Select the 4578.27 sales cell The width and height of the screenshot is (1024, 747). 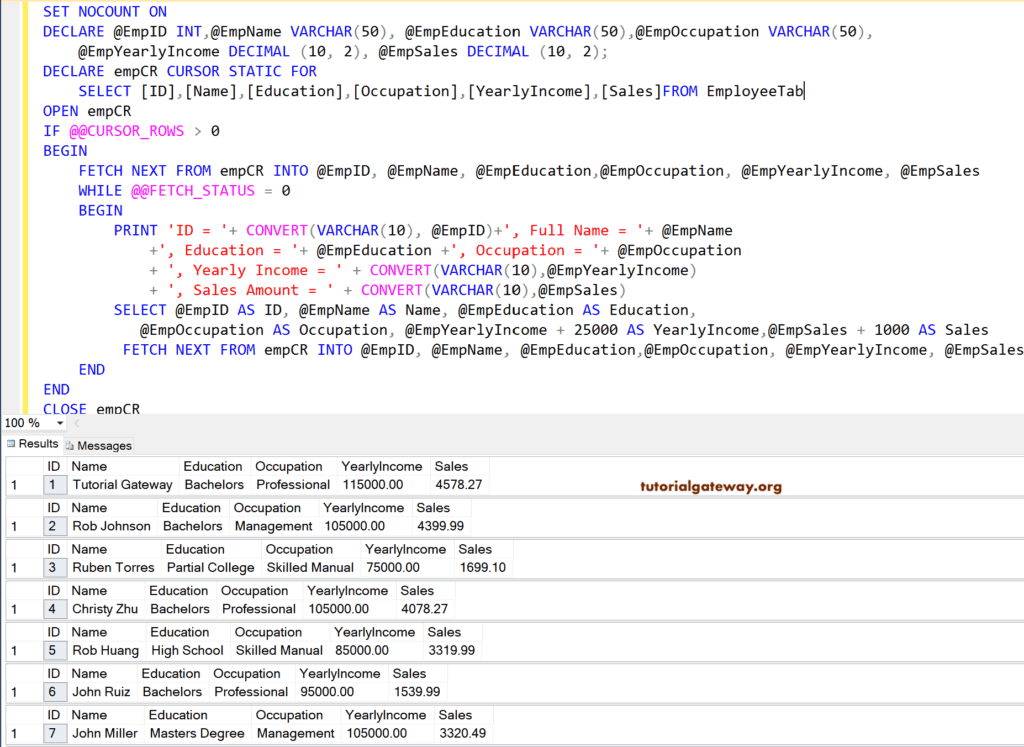[x=460, y=485]
